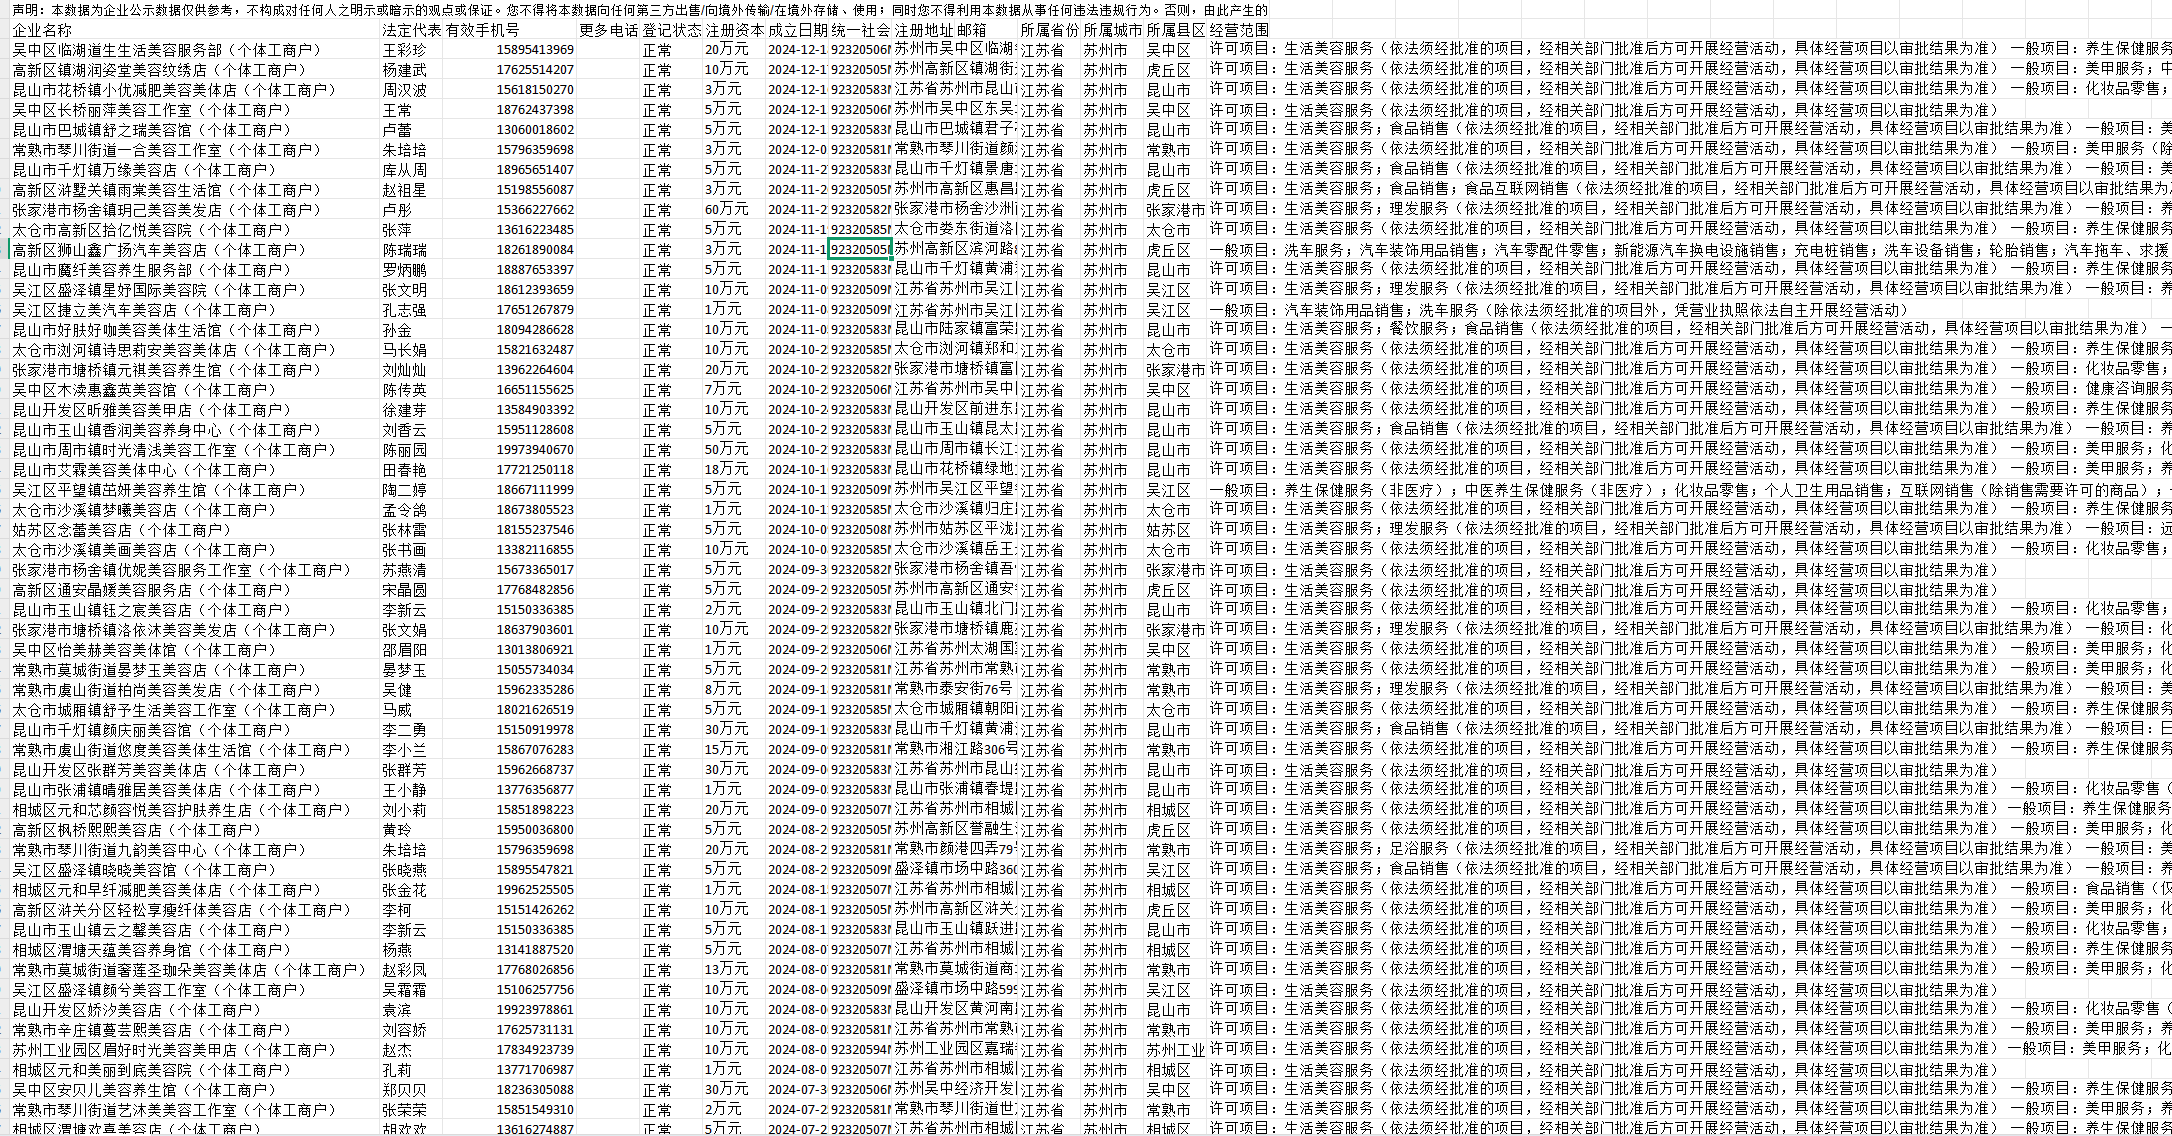This screenshot has width=2172, height=1136.
Task: Select the 苏州工业 county cell in 赵杰's row
Action: coord(1175,1050)
